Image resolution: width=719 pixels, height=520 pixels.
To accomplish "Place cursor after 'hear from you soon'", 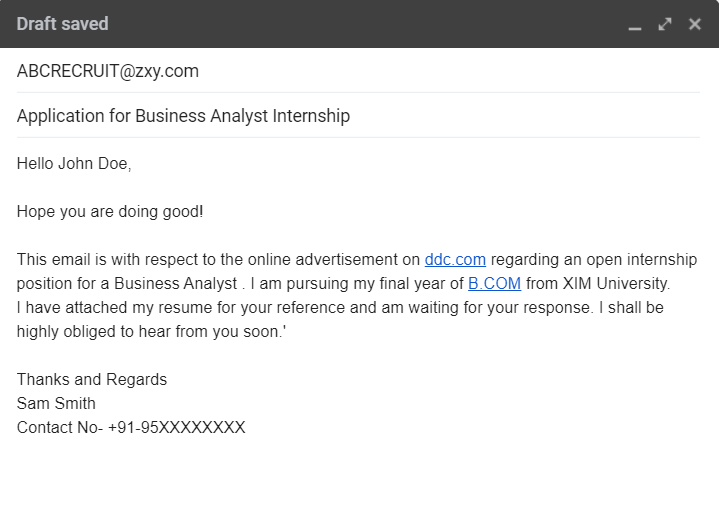I will [x=281, y=332].
